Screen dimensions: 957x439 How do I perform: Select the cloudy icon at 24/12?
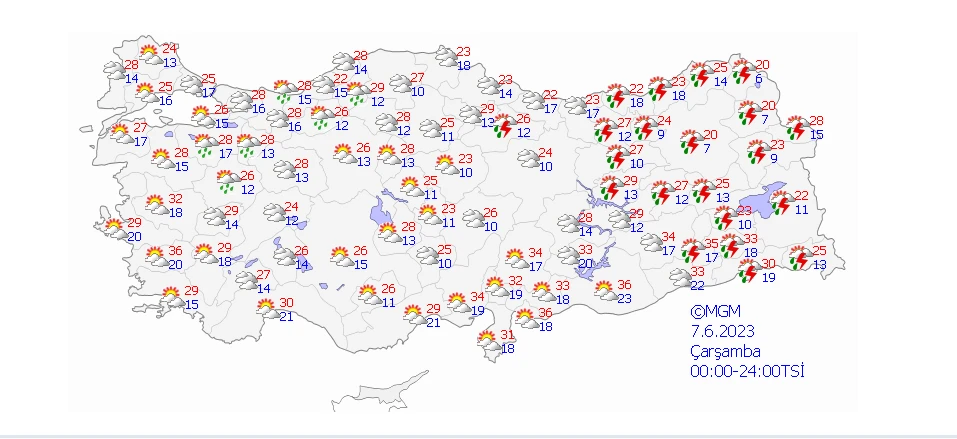pyautogui.click(x=275, y=213)
